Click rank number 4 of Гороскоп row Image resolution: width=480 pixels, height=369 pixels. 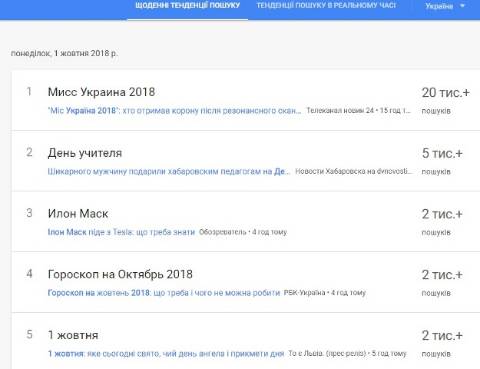coord(29,274)
